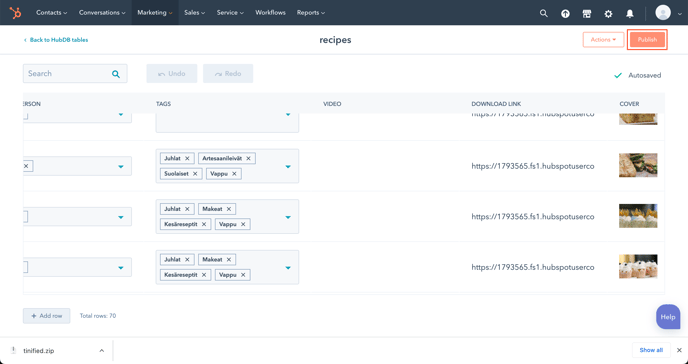Screen dimensions: 688x364
Task: Expand tags dropdown for Artesaanileivät row
Action: coord(288,167)
